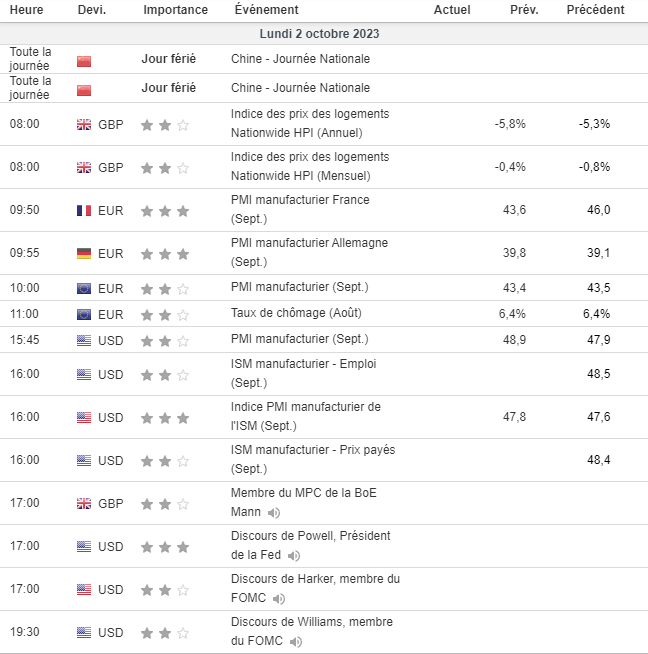Open PMI manufacturier Allemagne event
This screenshot has height=654, width=648.
[308, 243]
